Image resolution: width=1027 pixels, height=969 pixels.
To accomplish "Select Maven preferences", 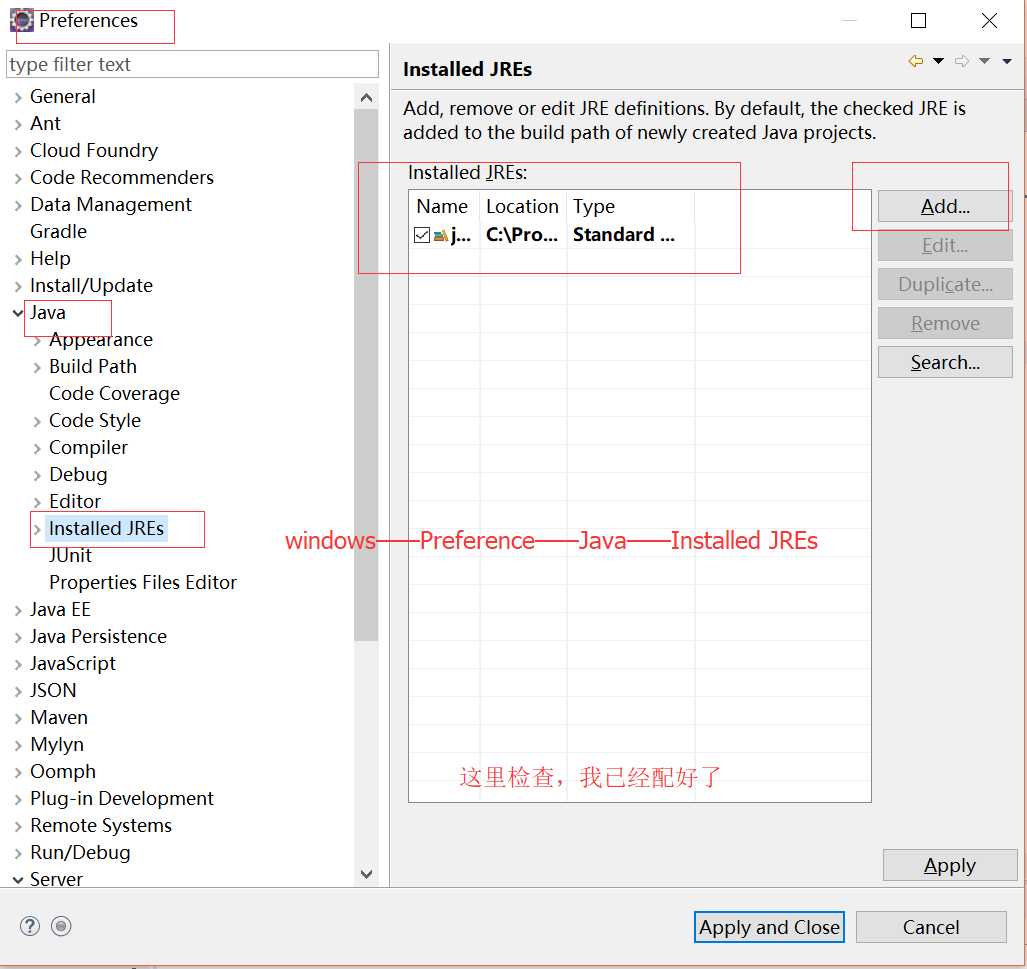I will coord(59,717).
